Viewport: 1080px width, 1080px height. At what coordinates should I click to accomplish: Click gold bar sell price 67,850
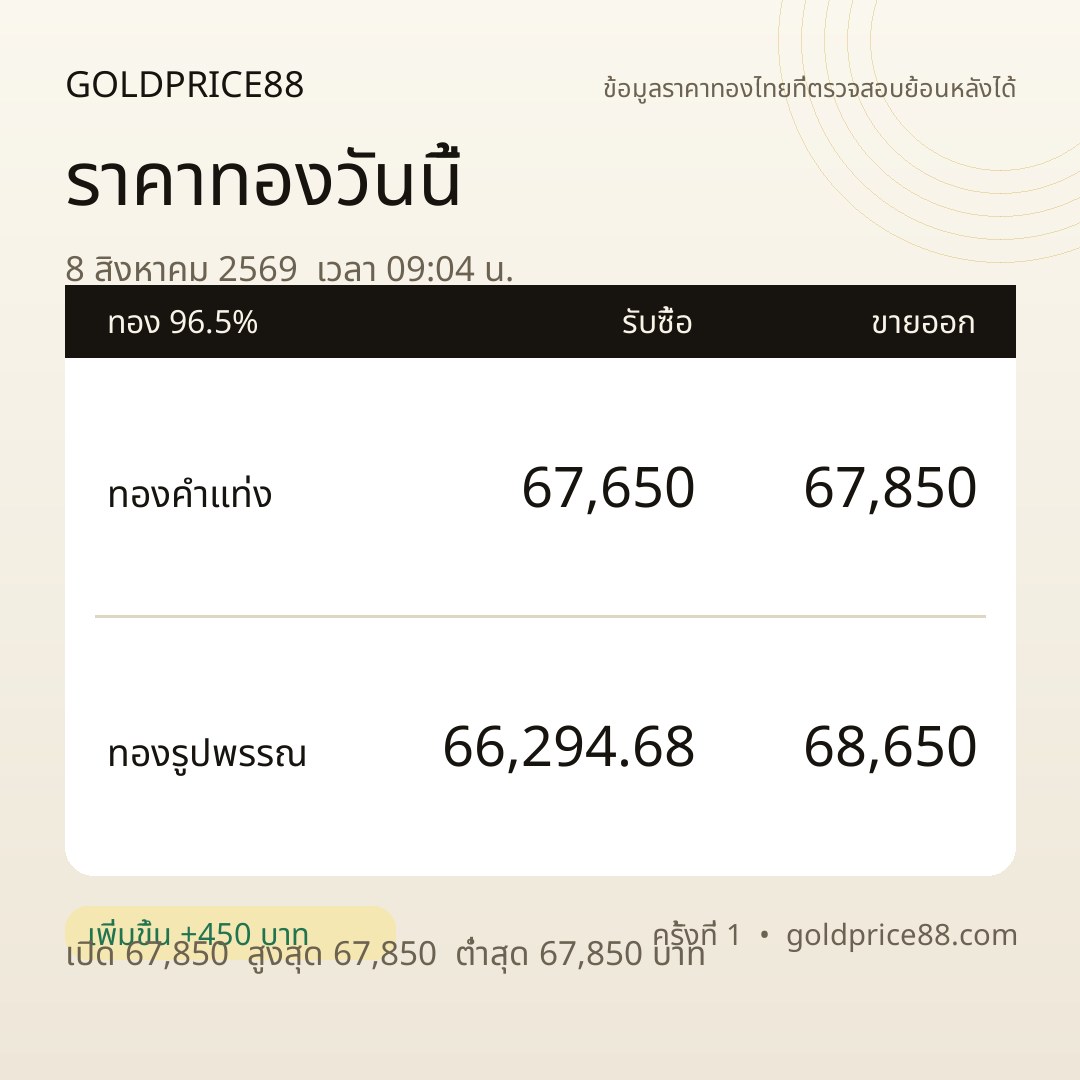[x=890, y=488]
